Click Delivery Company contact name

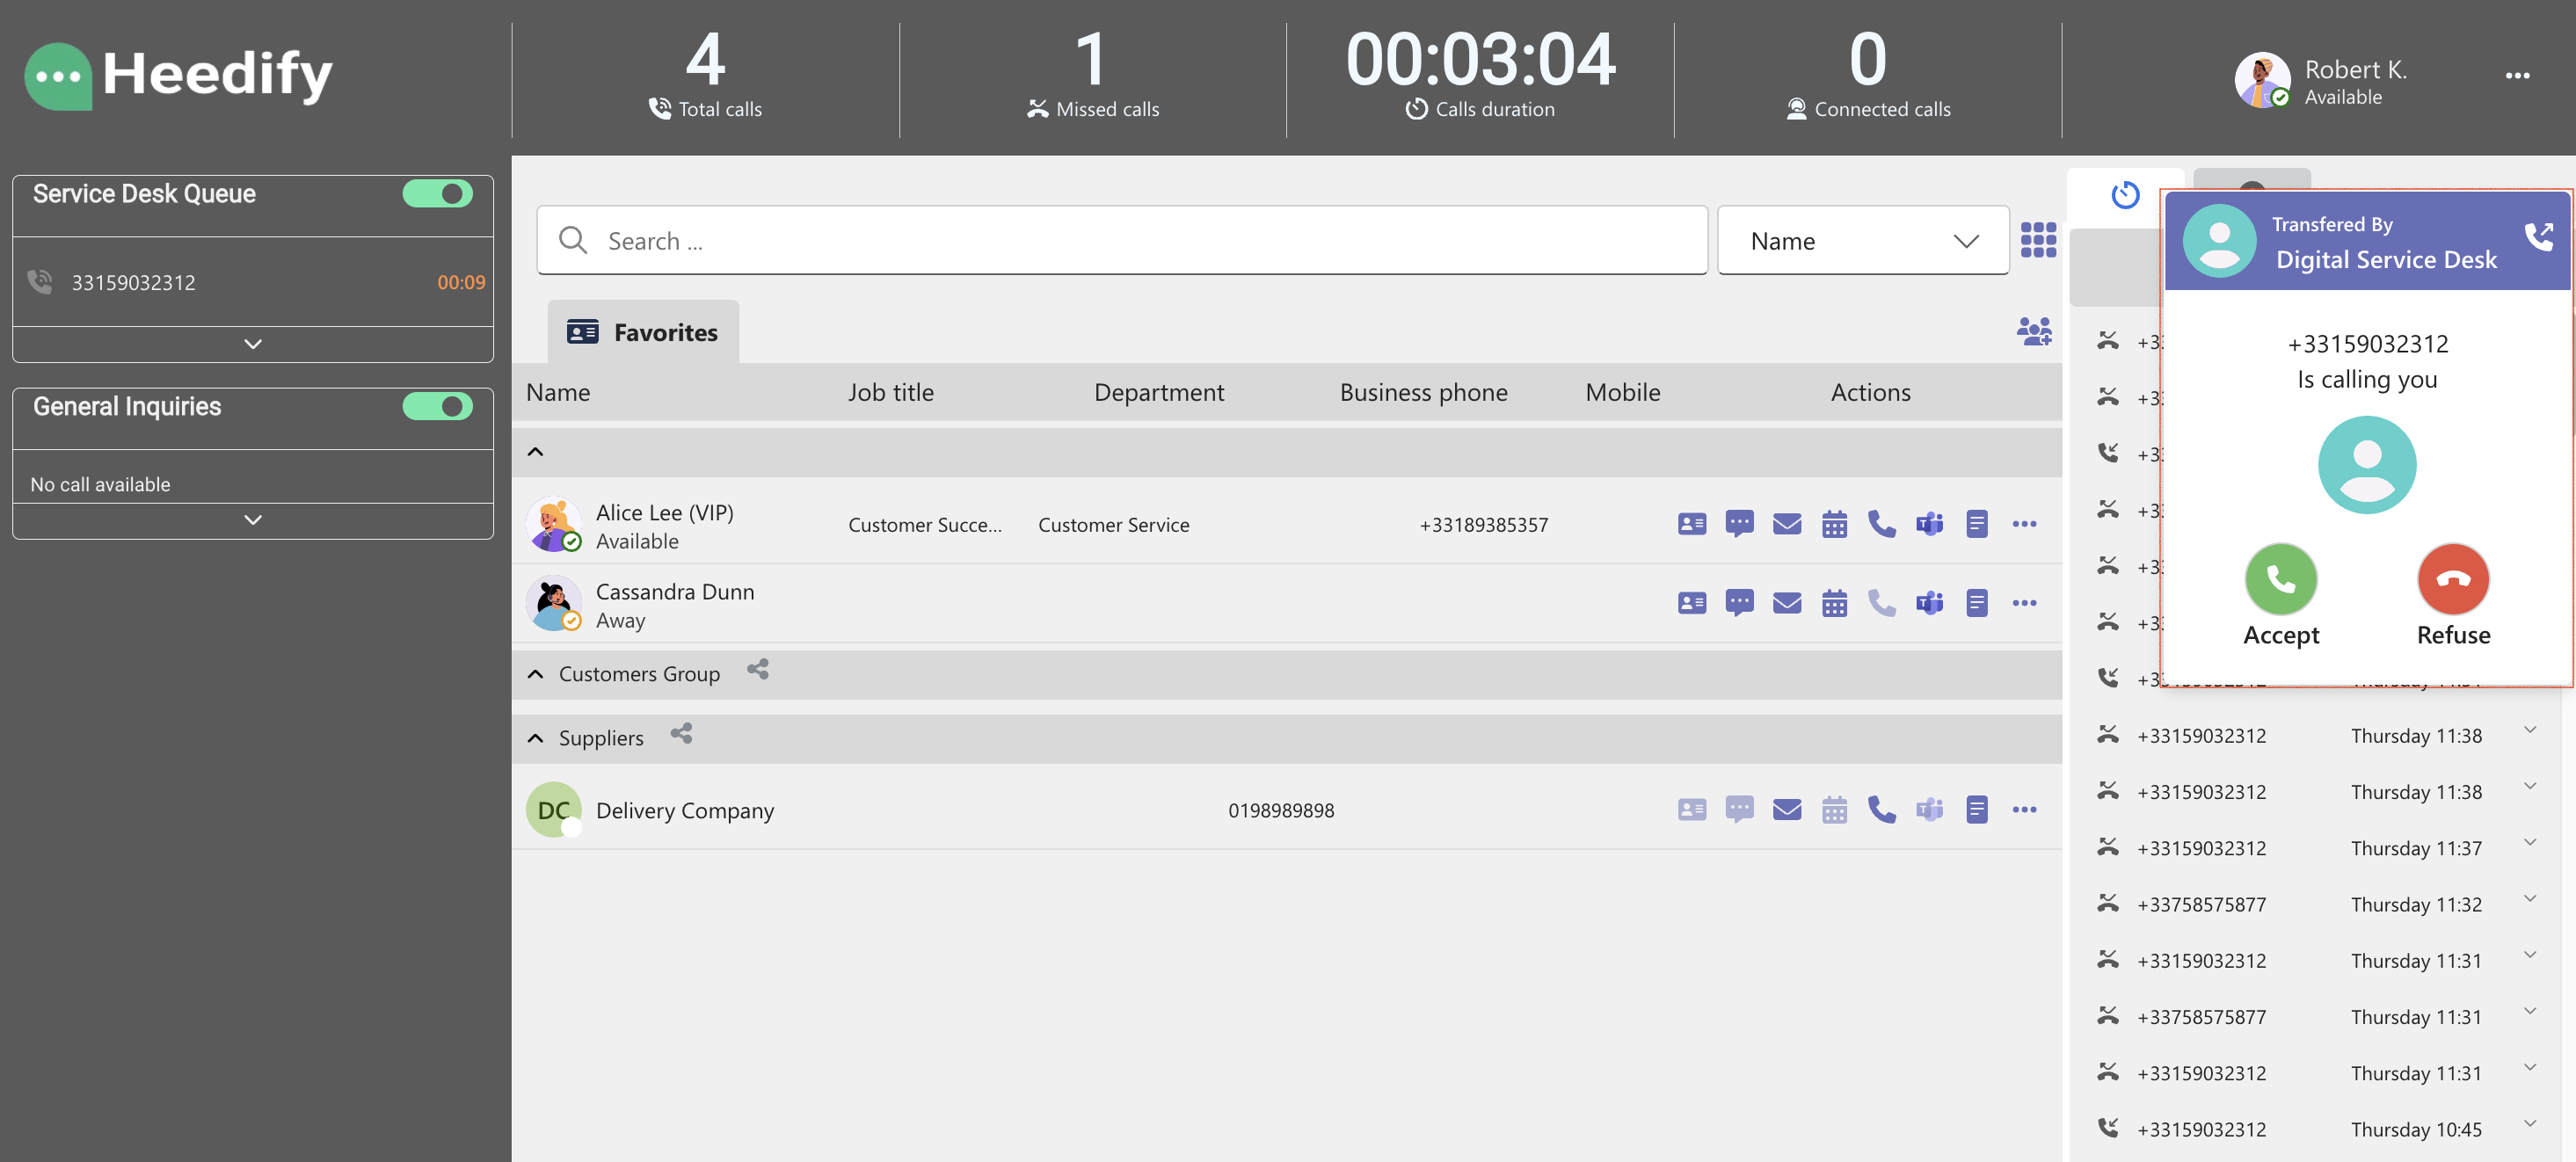(x=685, y=811)
